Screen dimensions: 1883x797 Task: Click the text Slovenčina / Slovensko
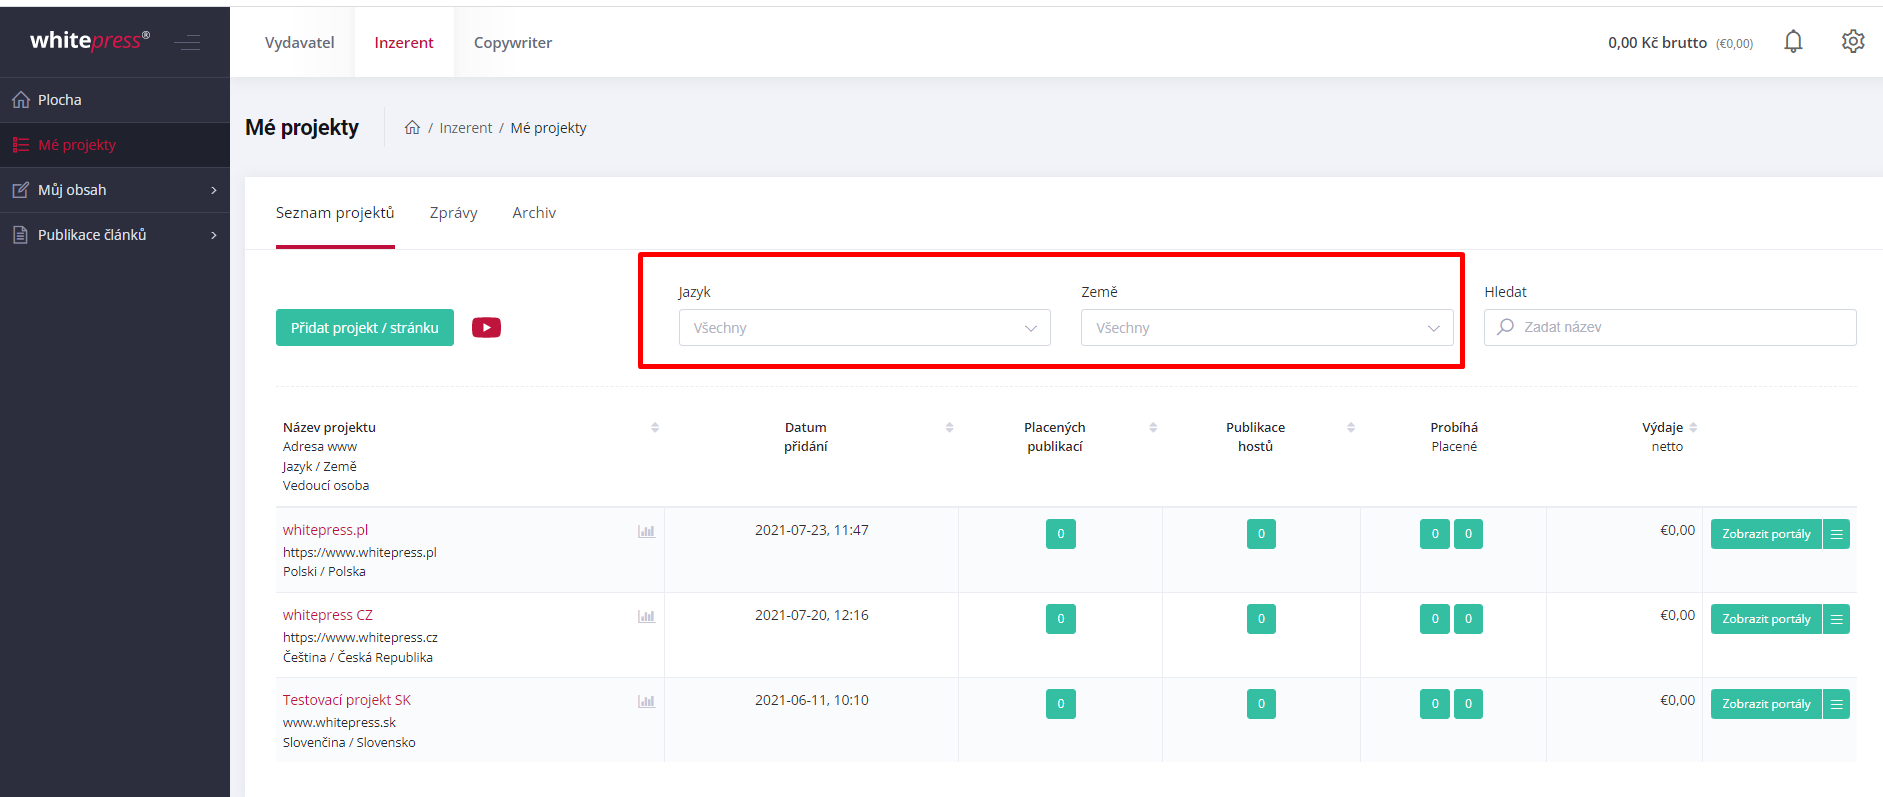349,742
